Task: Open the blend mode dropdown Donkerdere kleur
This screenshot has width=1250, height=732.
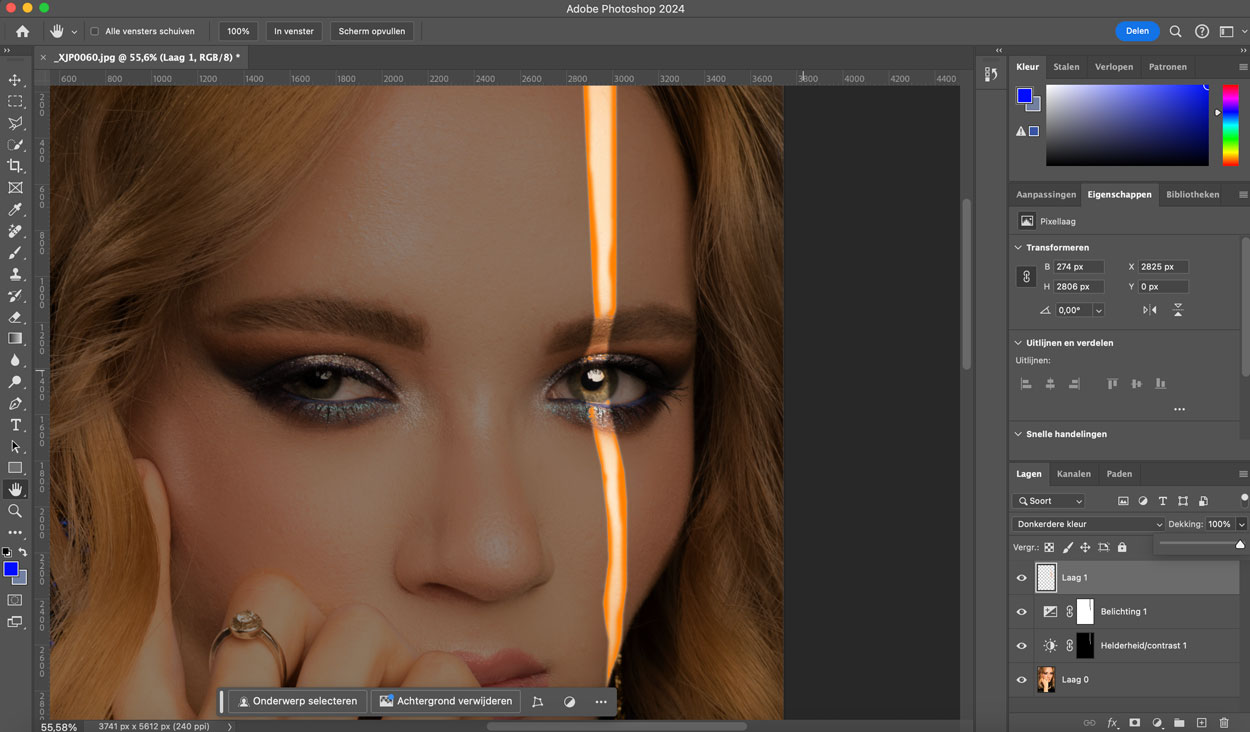Action: pos(1087,524)
